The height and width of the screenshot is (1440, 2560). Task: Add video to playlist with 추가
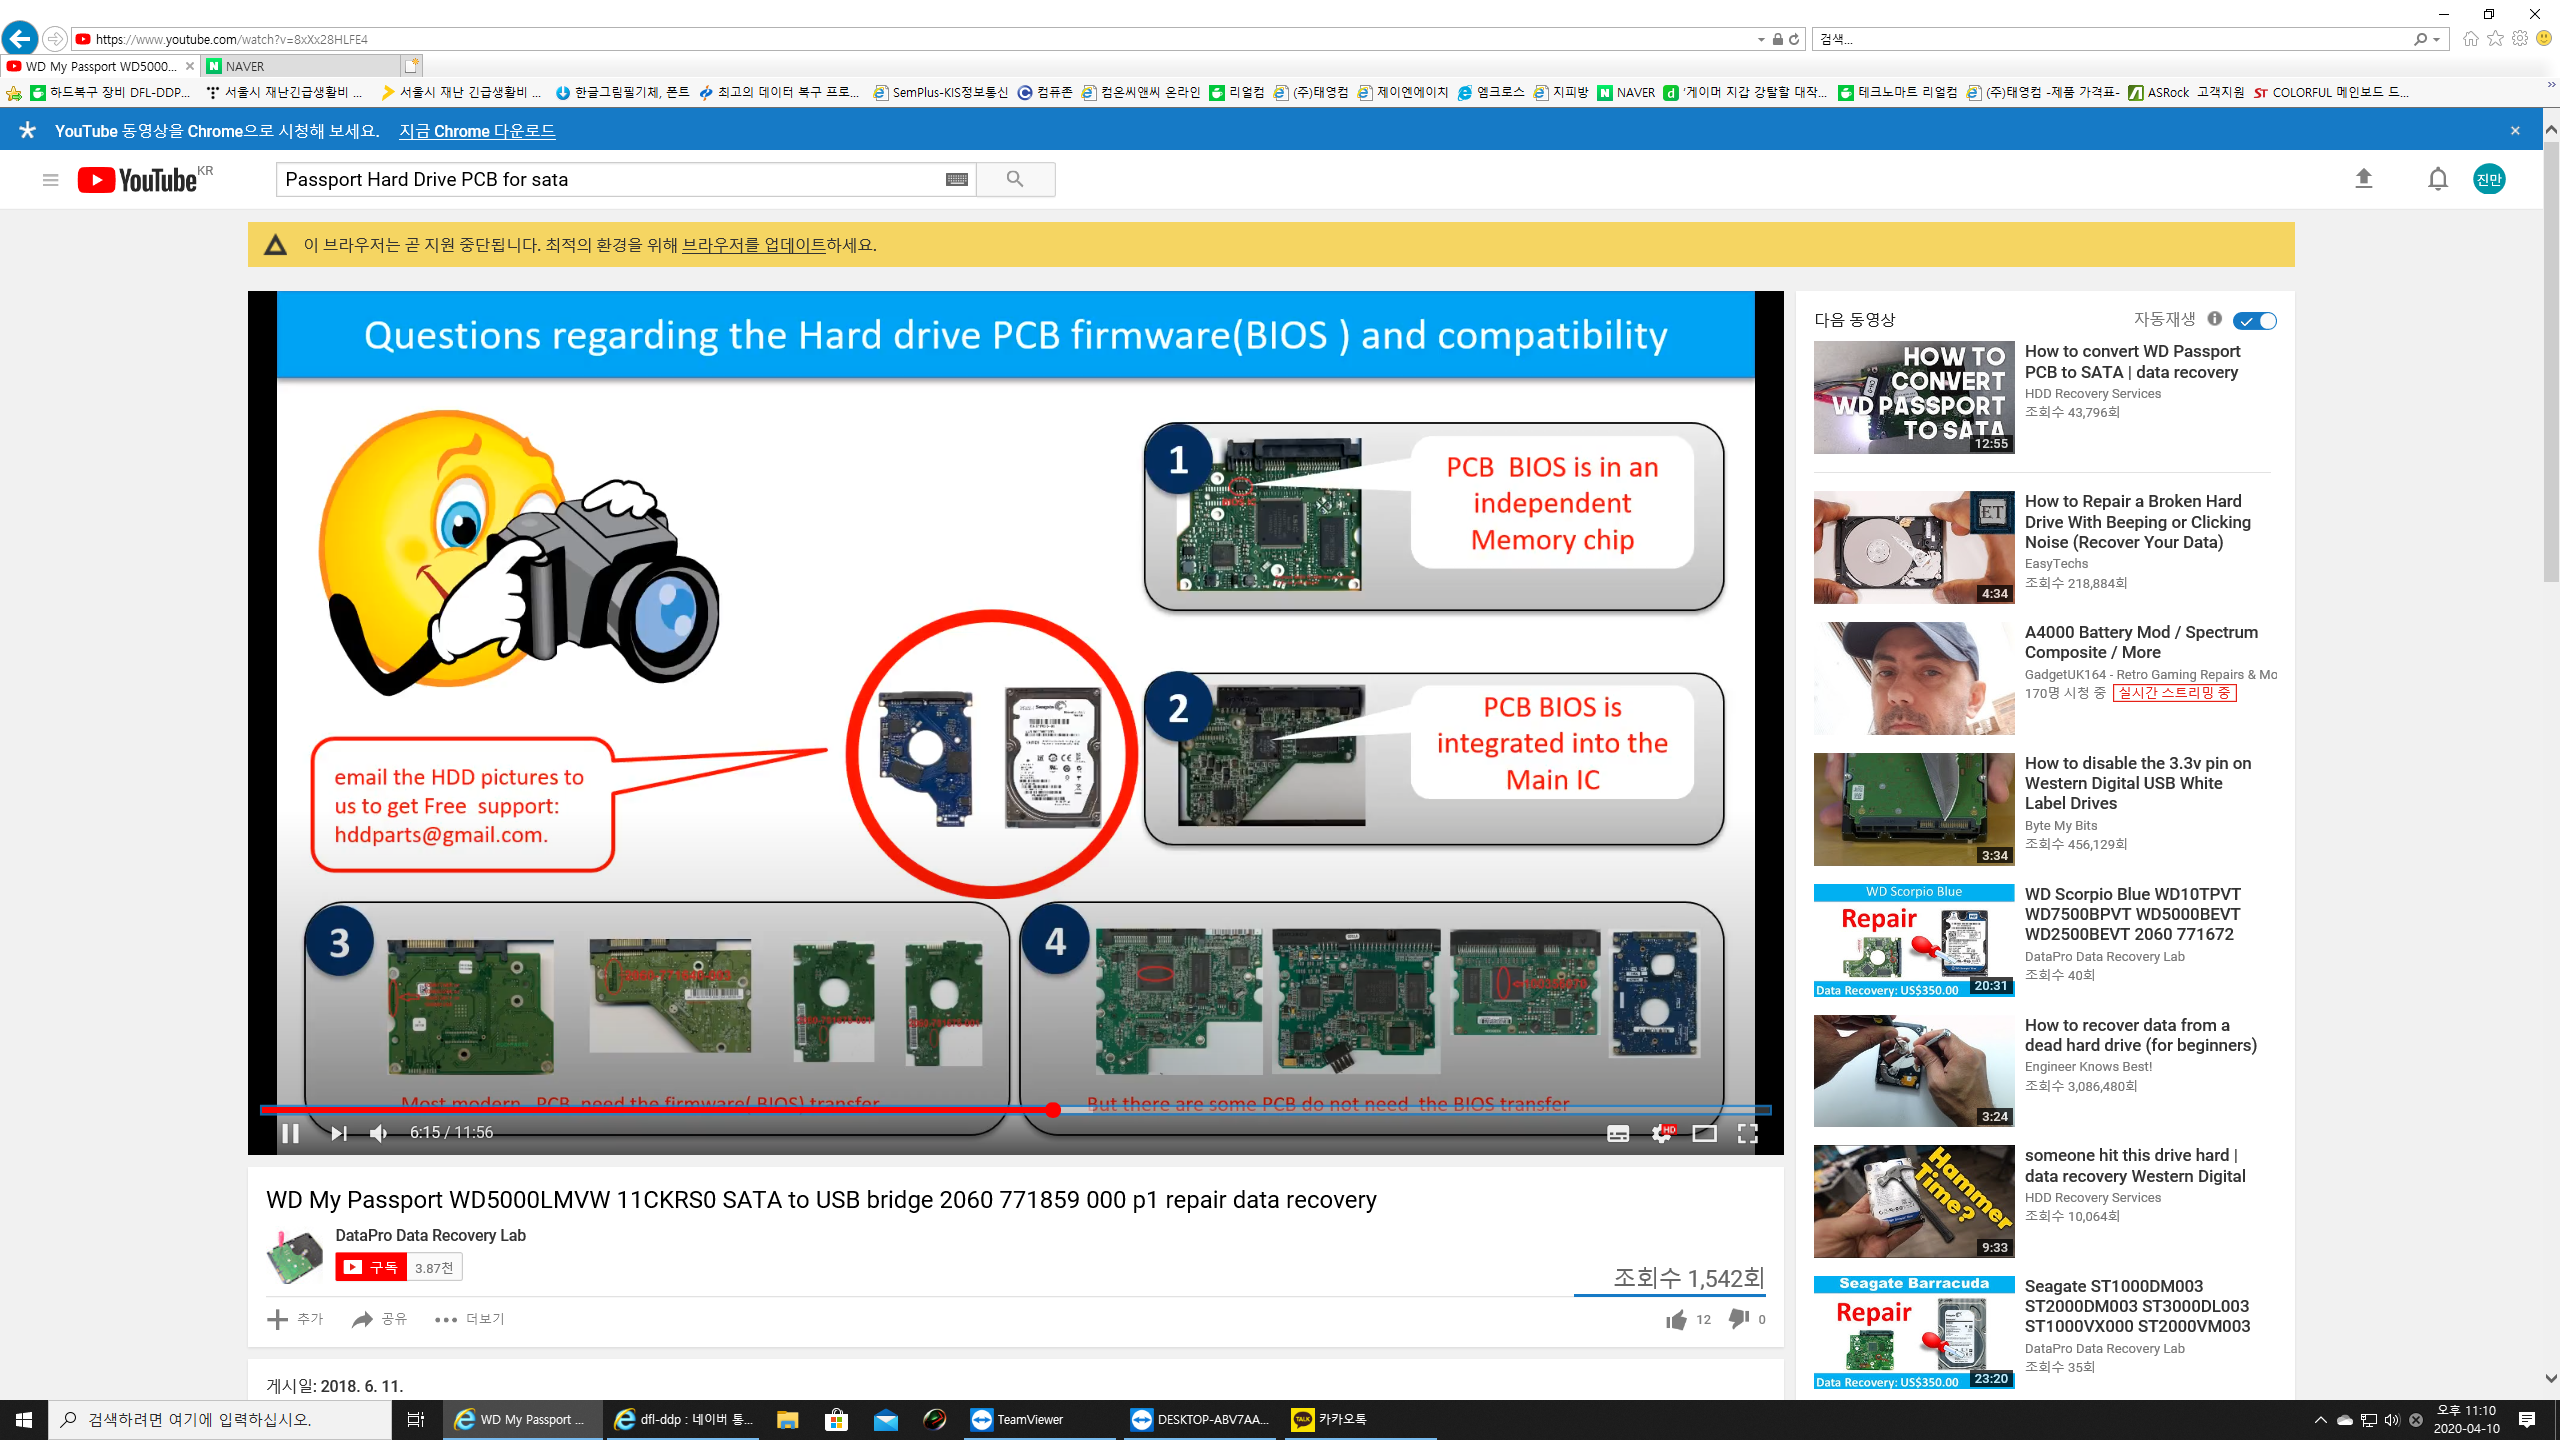click(296, 1320)
